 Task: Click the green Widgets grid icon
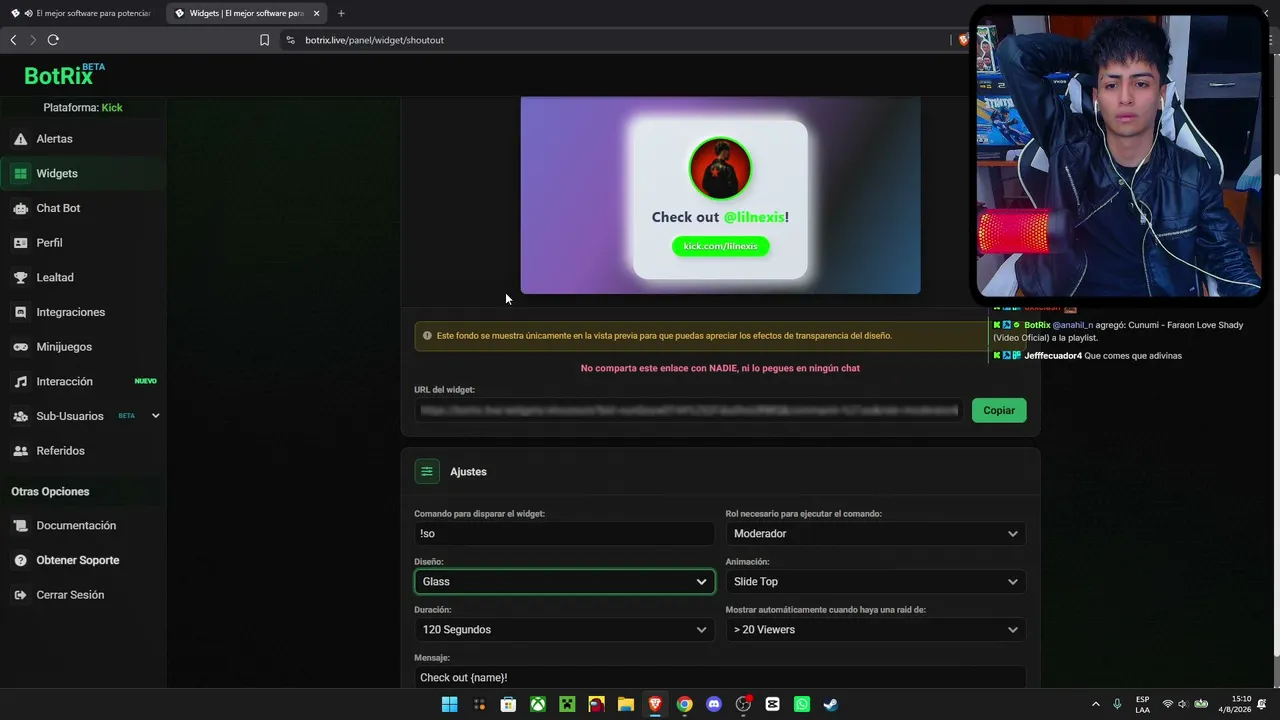coord(20,174)
